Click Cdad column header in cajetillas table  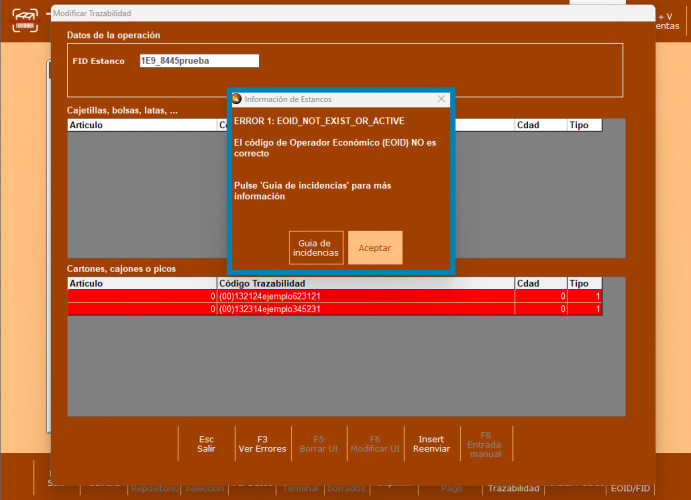[540, 126]
